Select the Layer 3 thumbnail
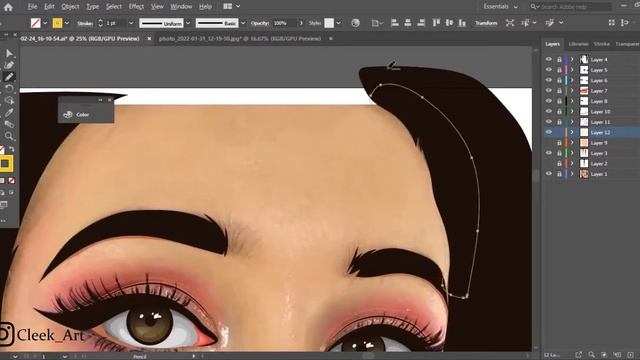 (x=584, y=153)
